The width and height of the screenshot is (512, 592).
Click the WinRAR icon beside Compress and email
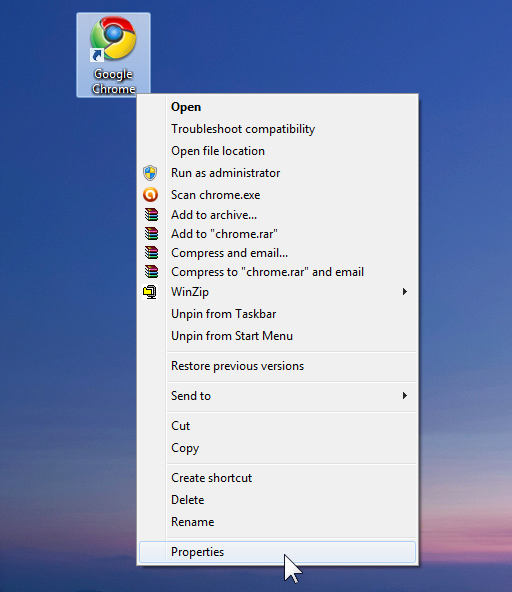[151, 253]
